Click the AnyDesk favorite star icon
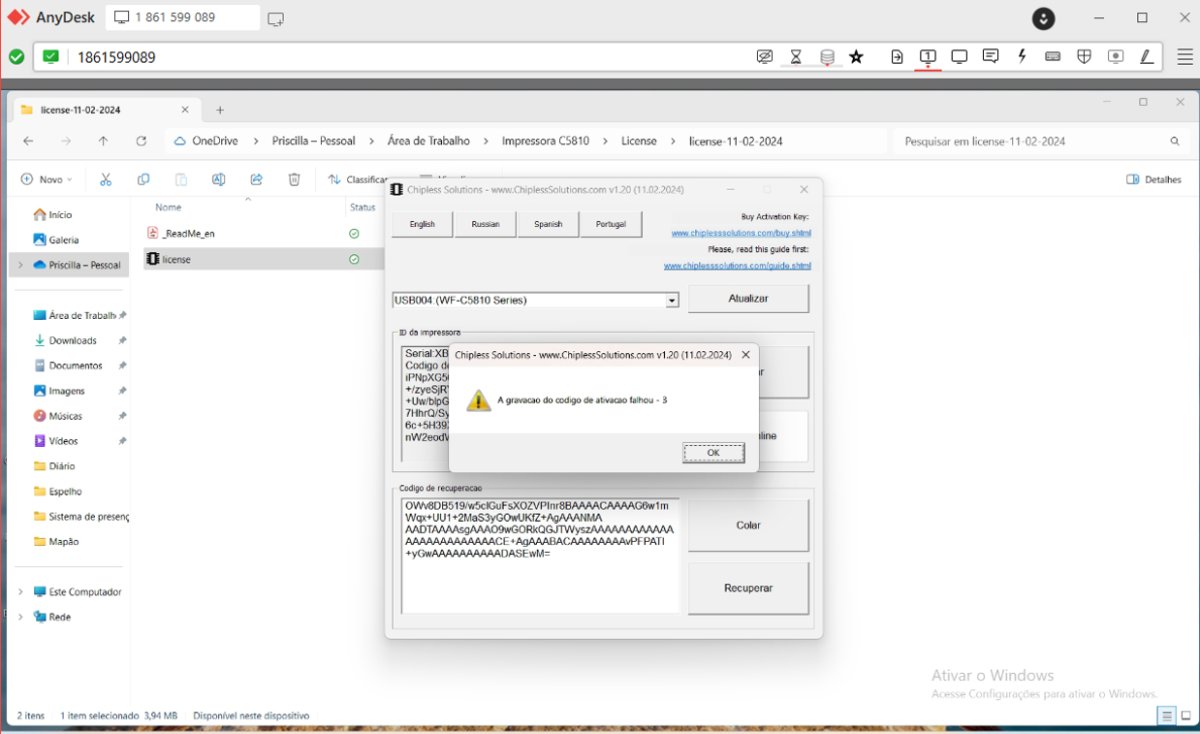Image resolution: width=1200 pixels, height=734 pixels. (x=856, y=57)
